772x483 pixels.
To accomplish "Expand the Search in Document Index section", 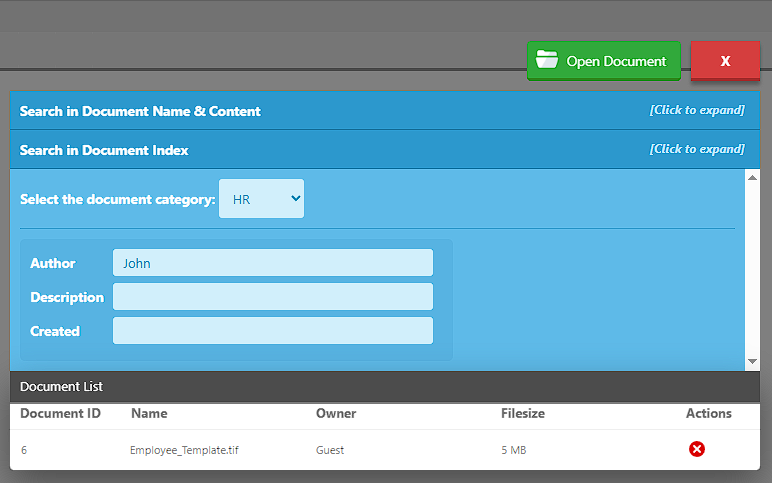I will click(x=104, y=150).
